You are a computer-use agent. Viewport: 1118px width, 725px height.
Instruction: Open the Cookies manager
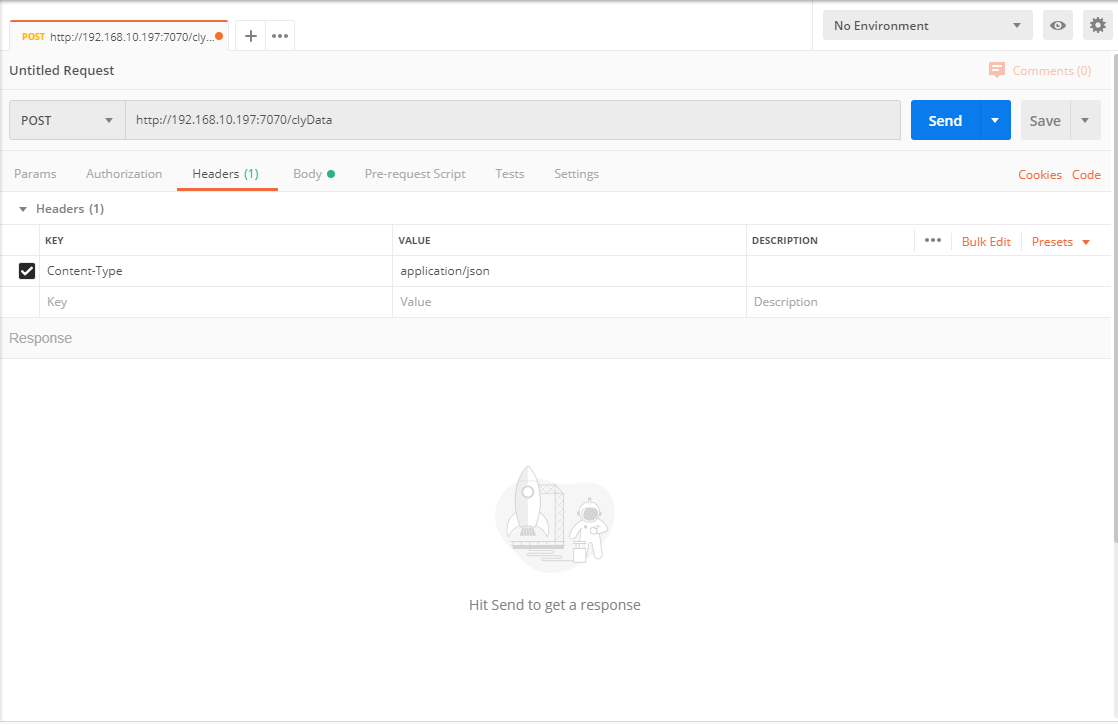(x=1039, y=174)
